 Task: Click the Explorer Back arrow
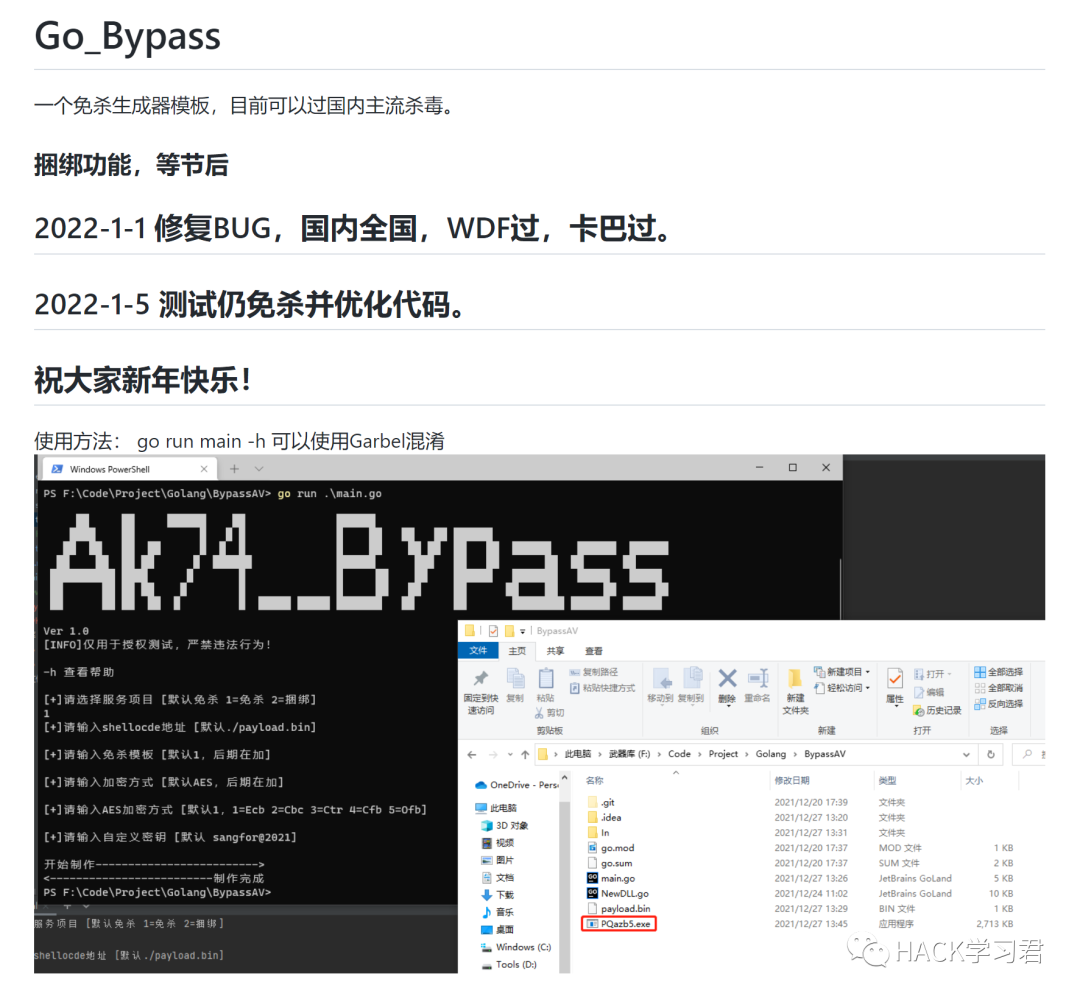(472, 754)
